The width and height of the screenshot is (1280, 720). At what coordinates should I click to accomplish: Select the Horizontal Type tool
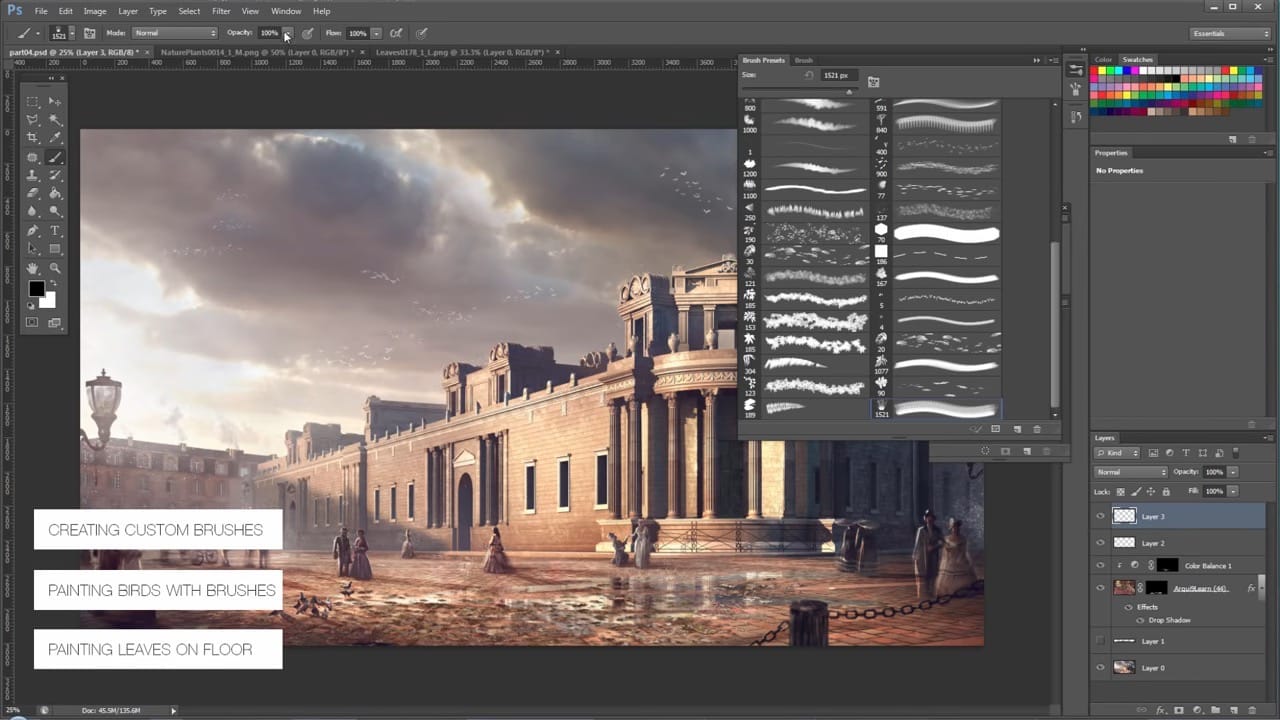click(55, 230)
